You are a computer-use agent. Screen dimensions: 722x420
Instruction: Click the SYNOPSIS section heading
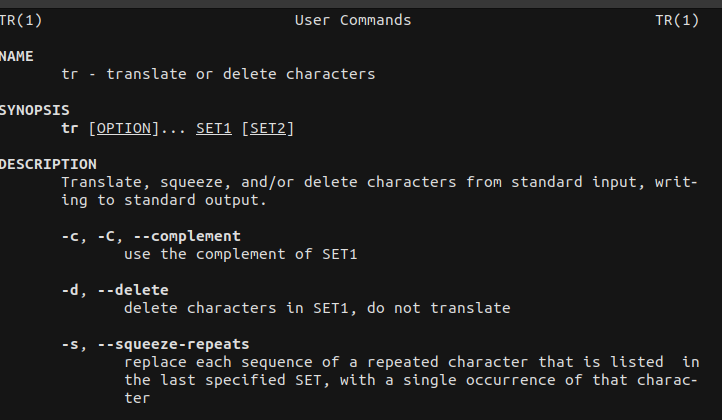pos(35,110)
